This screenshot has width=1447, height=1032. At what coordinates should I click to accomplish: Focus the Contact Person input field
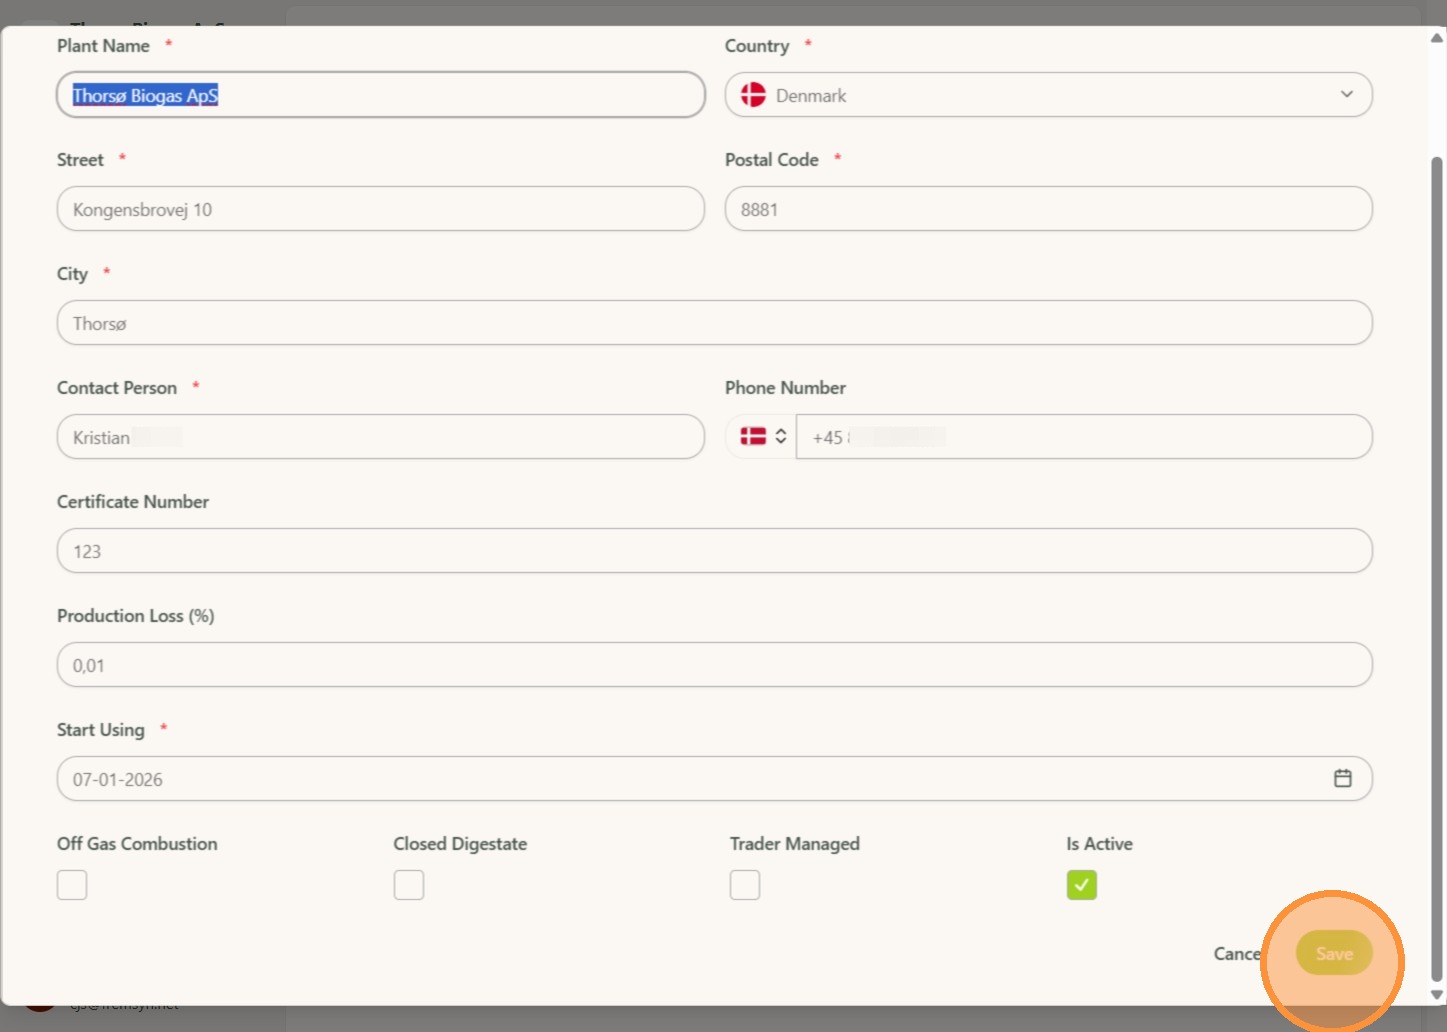(x=381, y=437)
